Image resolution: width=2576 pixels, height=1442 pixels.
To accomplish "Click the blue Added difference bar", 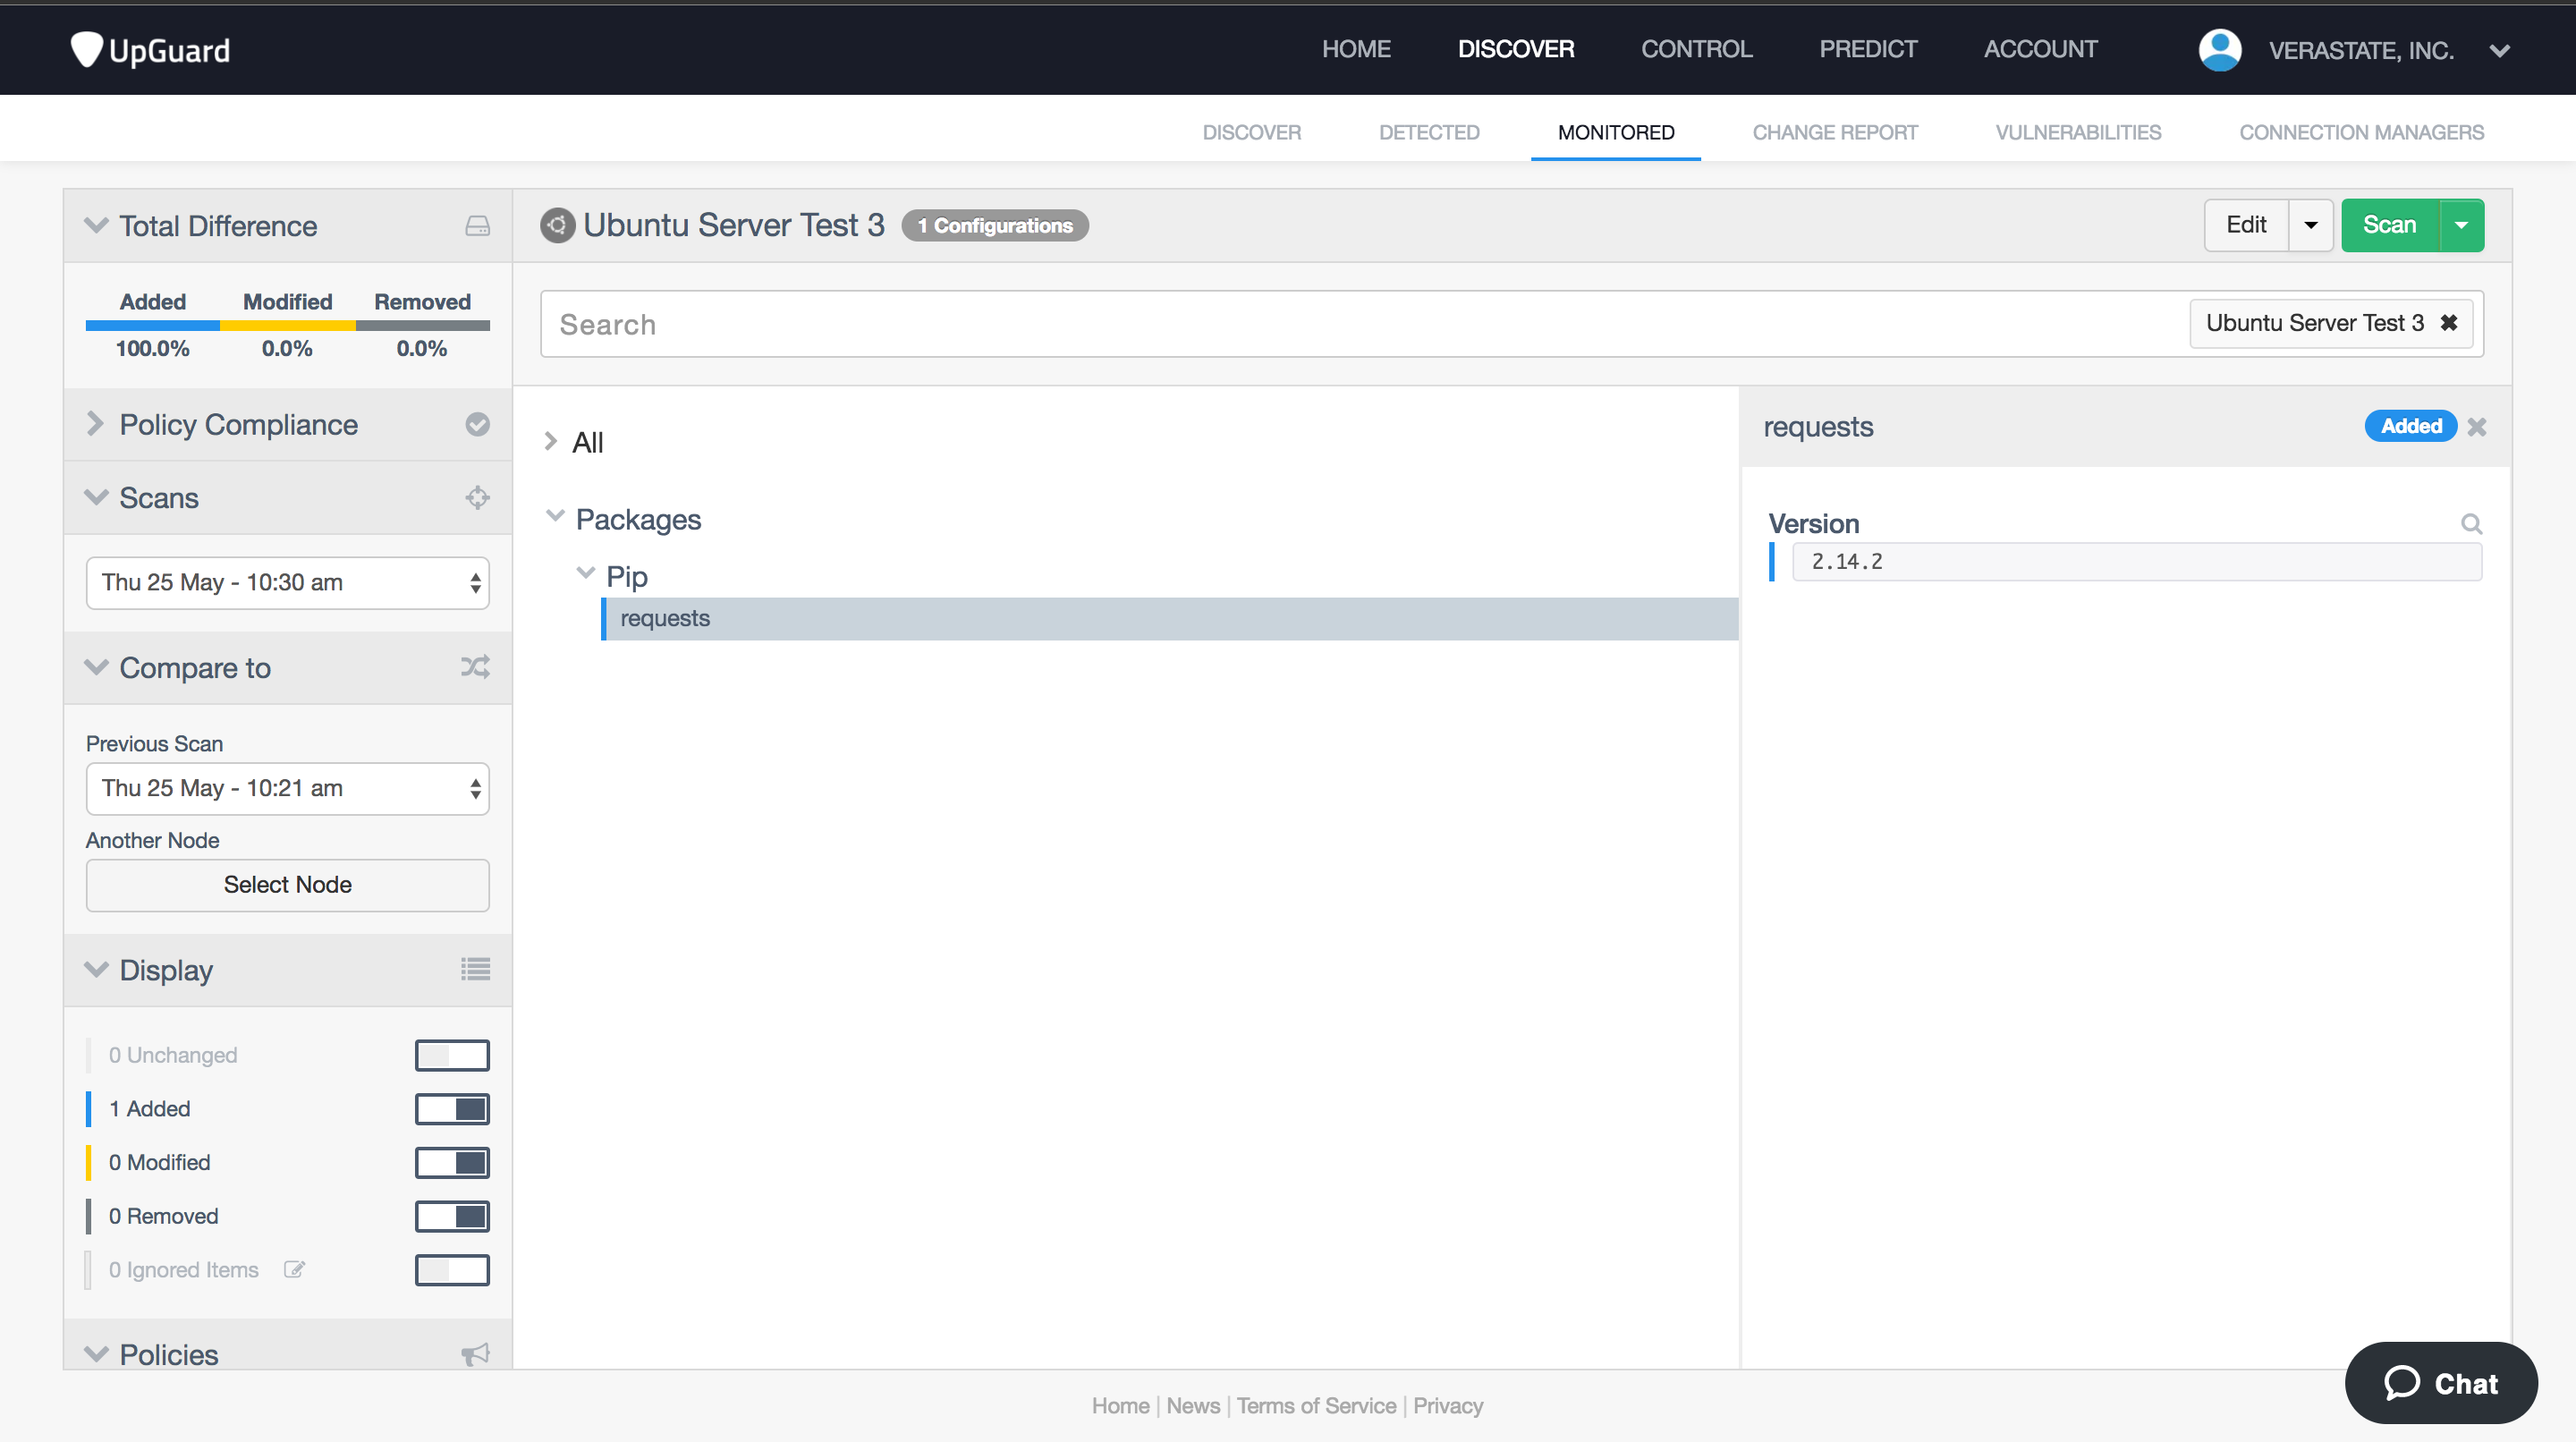I will click(153, 326).
